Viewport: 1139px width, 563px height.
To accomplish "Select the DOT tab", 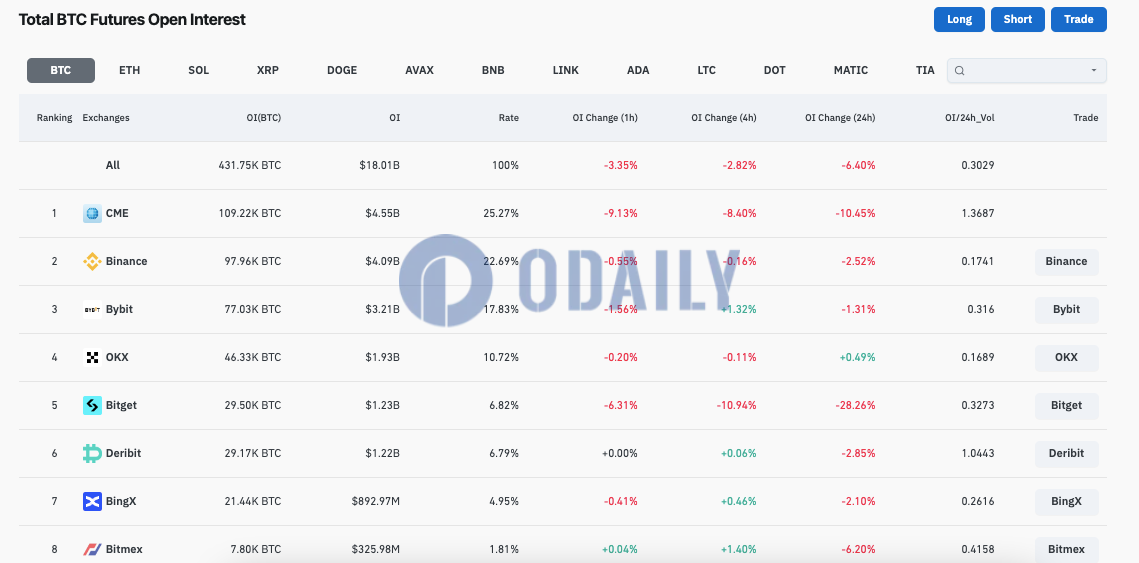I will 774,70.
